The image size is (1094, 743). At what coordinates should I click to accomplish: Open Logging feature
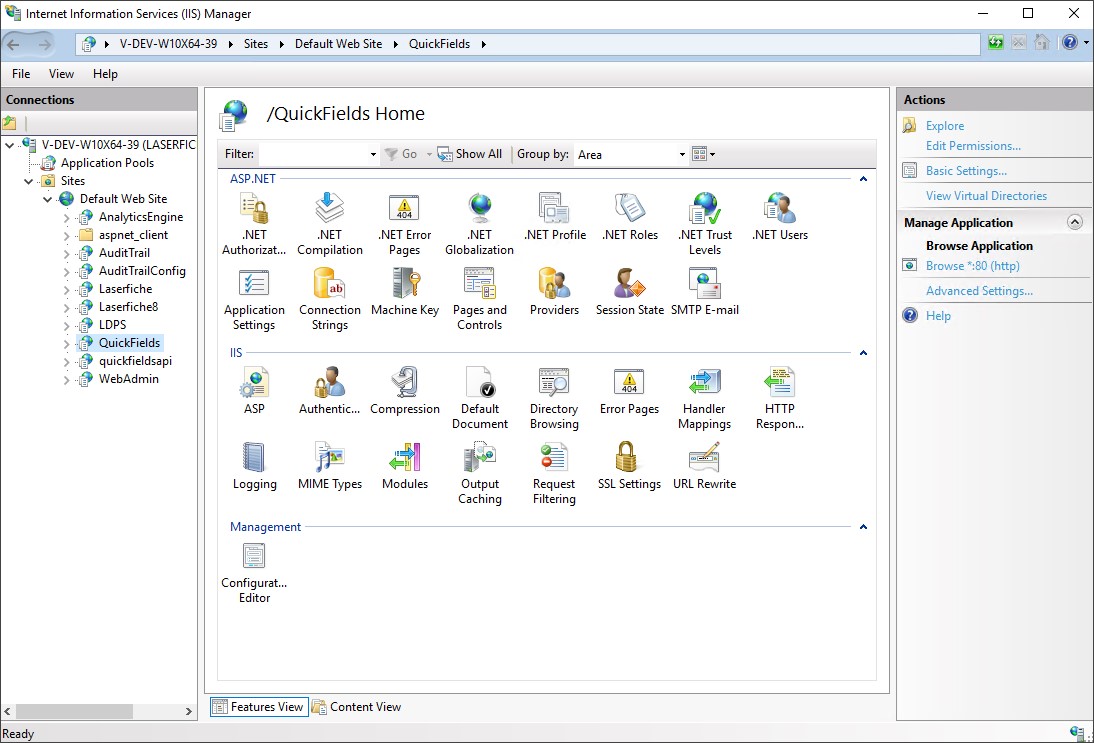coord(254,466)
